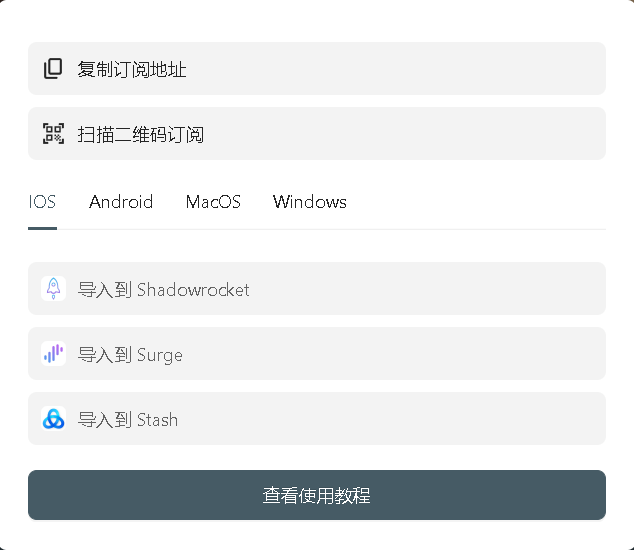Image resolution: width=634 pixels, height=550 pixels.
Task: Click the copy icon beside 复制订阅地址
Action: [53, 68]
